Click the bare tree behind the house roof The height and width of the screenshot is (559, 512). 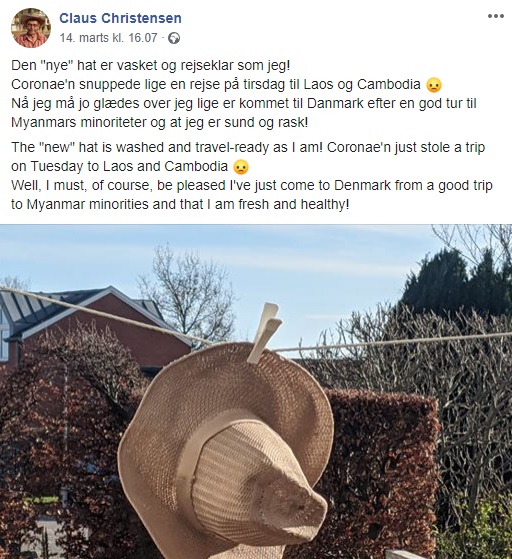[x=187, y=289]
